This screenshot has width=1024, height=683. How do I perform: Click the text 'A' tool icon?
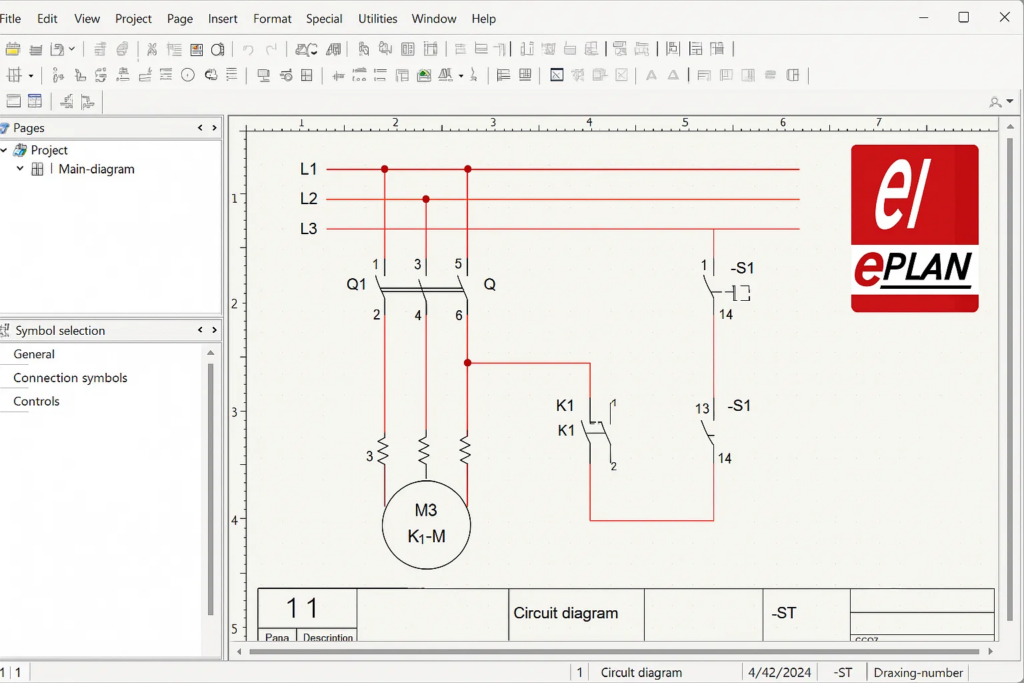click(651, 75)
